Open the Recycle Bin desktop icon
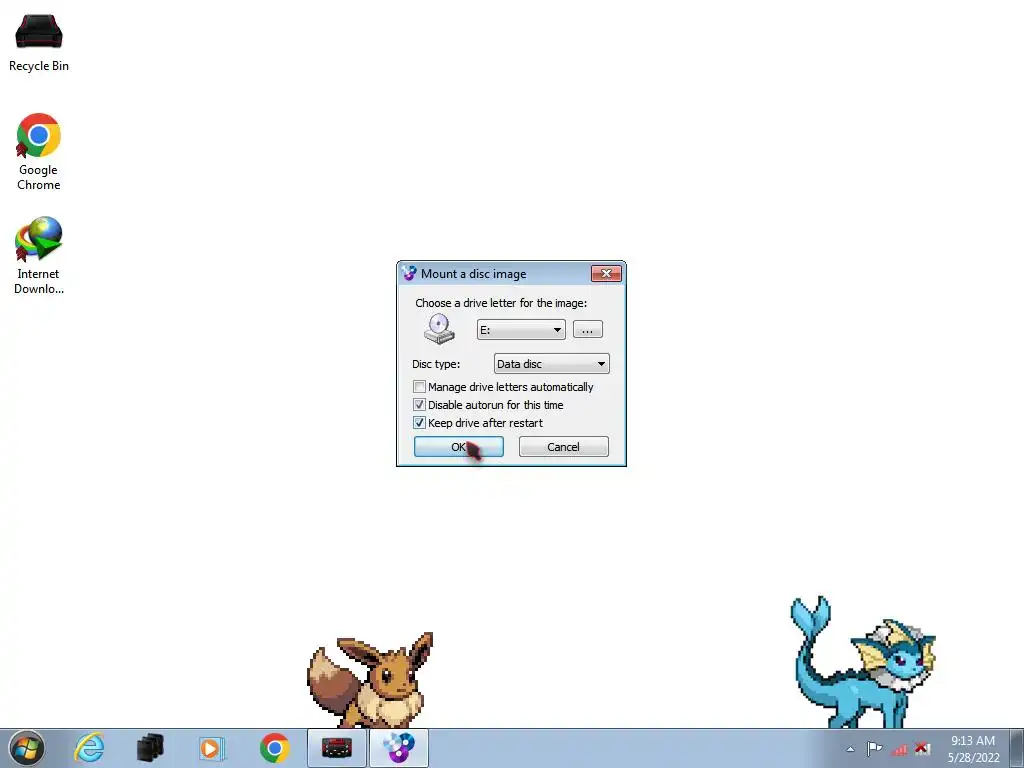Viewport: 1024px width, 768px height. pyautogui.click(x=39, y=42)
